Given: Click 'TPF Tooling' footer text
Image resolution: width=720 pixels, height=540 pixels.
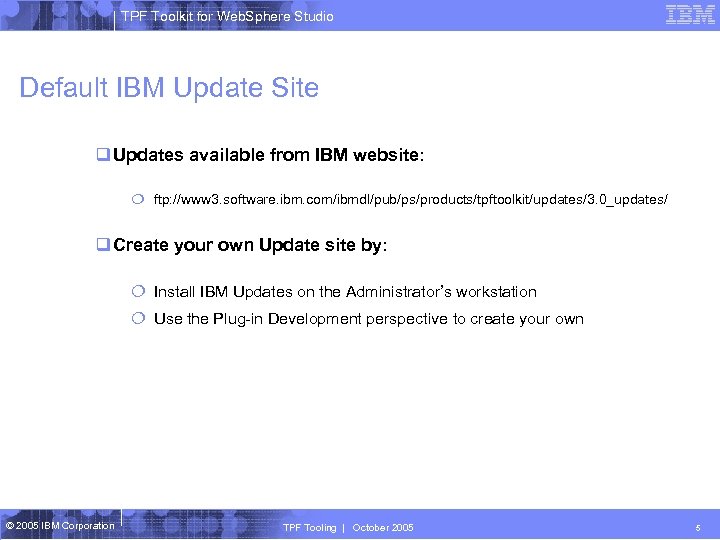Looking at the screenshot, I should [x=309, y=528].
